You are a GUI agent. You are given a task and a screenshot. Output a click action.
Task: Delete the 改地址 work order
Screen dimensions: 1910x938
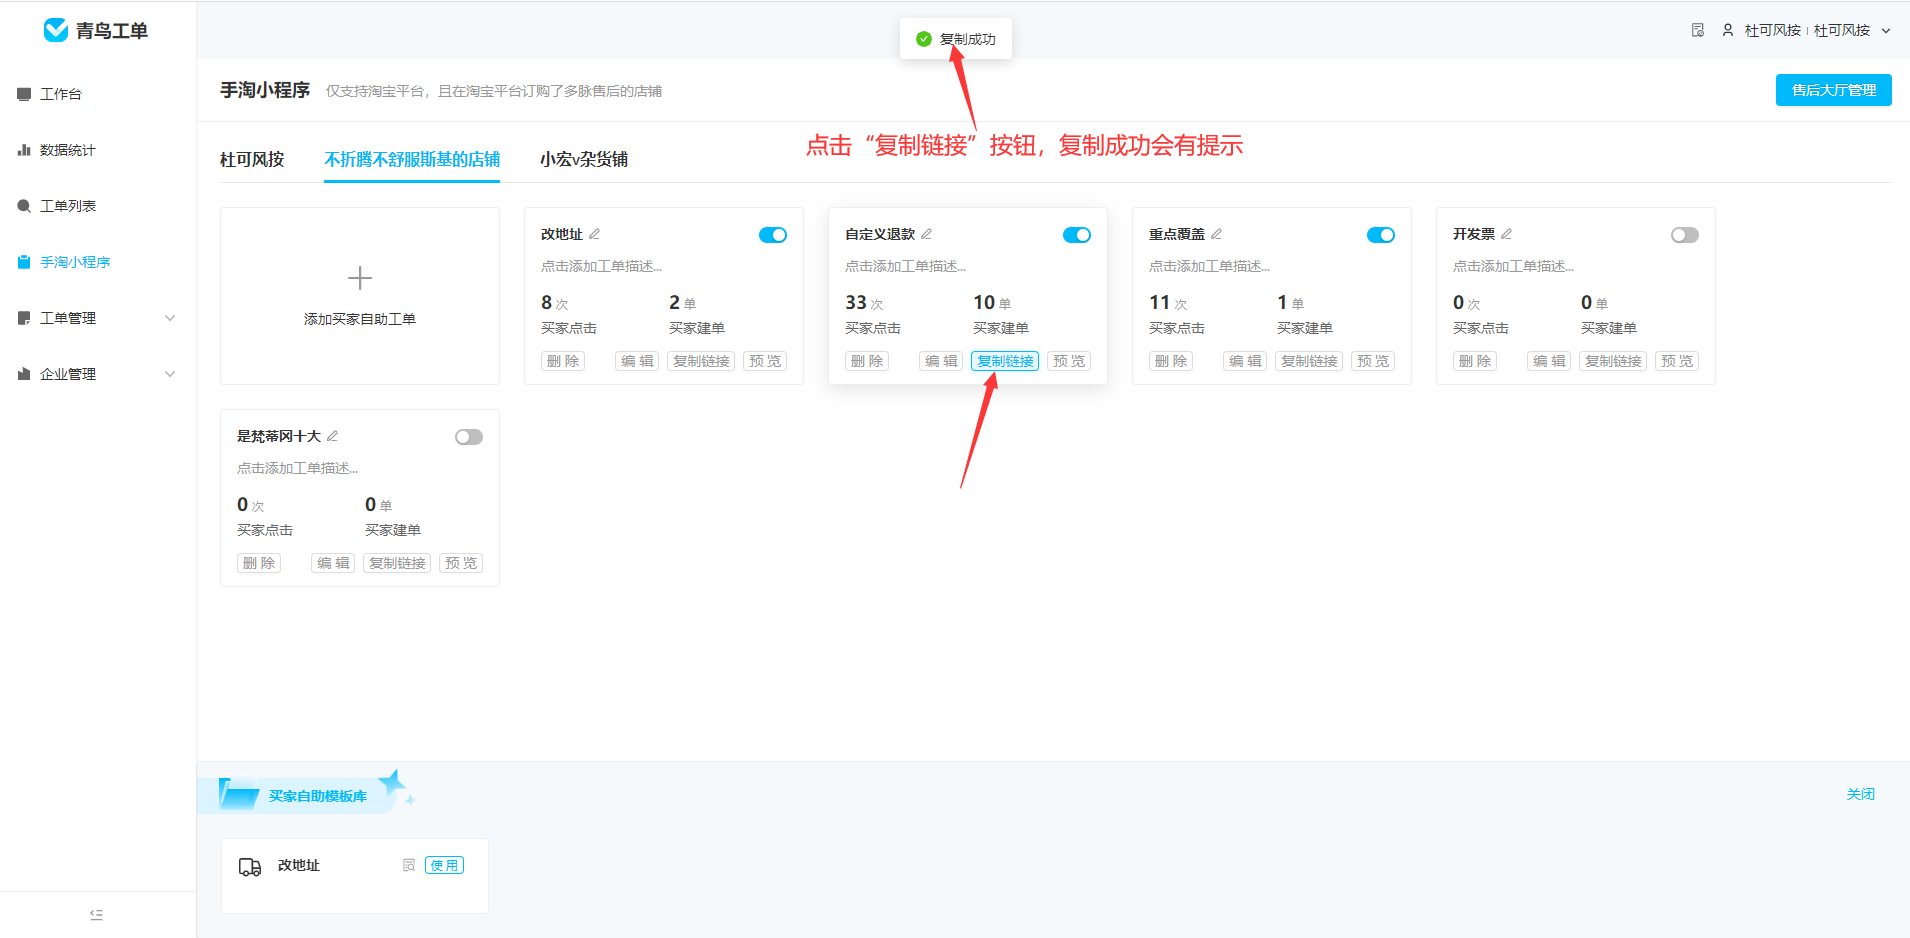pos(563,361)
